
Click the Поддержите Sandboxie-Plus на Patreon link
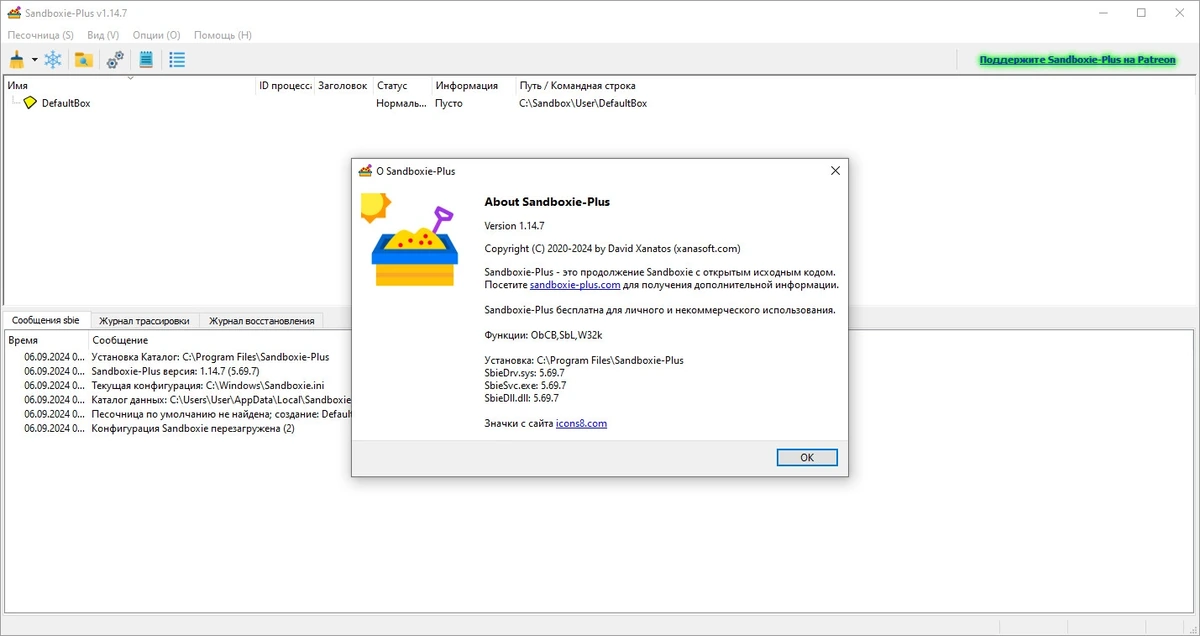1078,60
